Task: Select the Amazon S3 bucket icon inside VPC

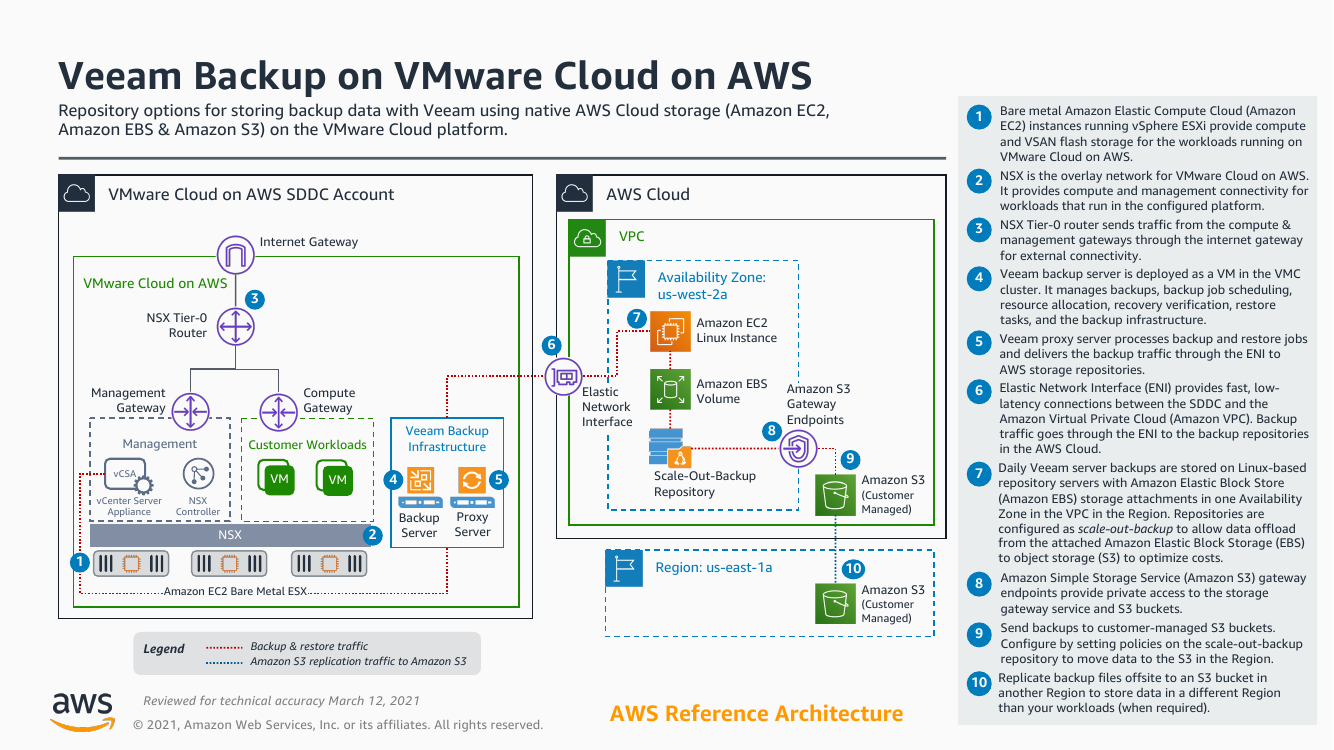Action: point(833,495)
